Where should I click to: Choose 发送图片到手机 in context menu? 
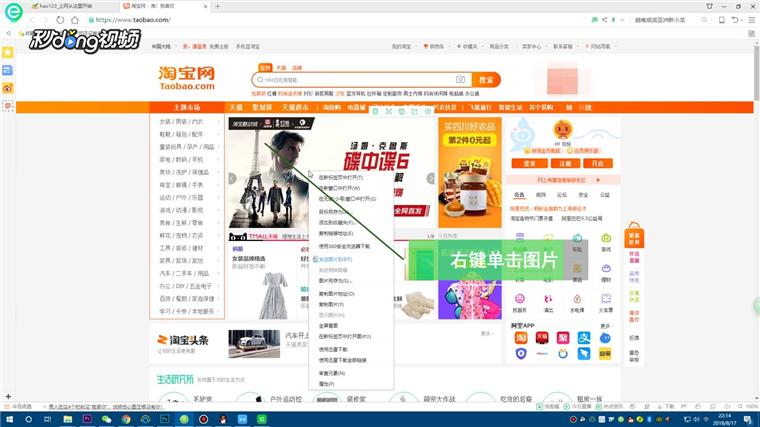[350, 259]
